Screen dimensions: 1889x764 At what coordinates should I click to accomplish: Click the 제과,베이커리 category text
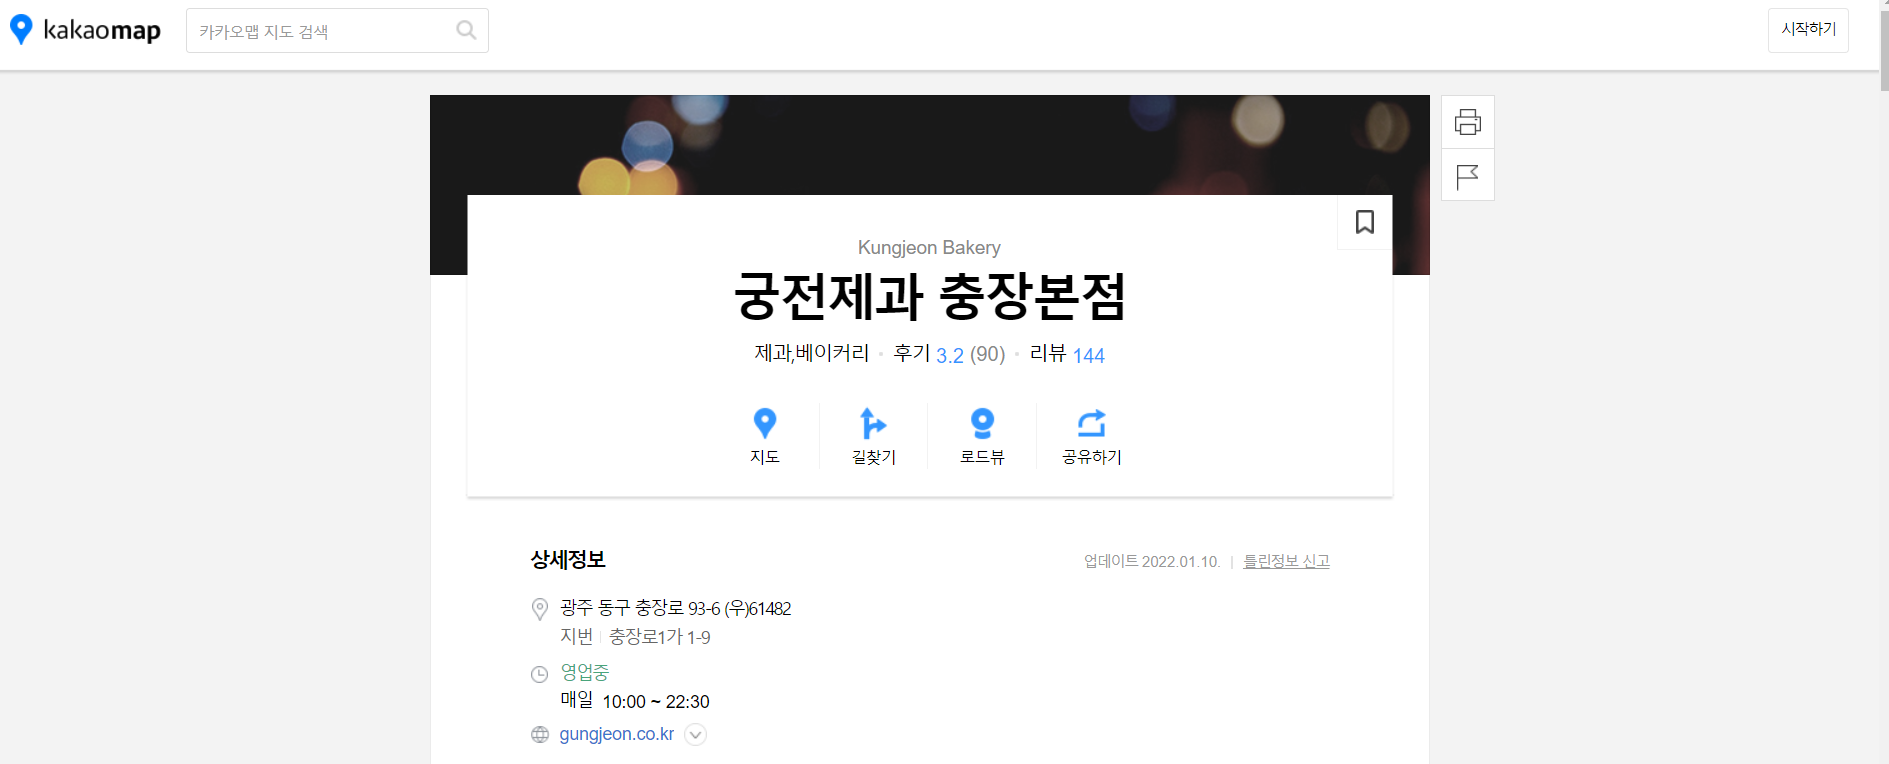(812, 354)
